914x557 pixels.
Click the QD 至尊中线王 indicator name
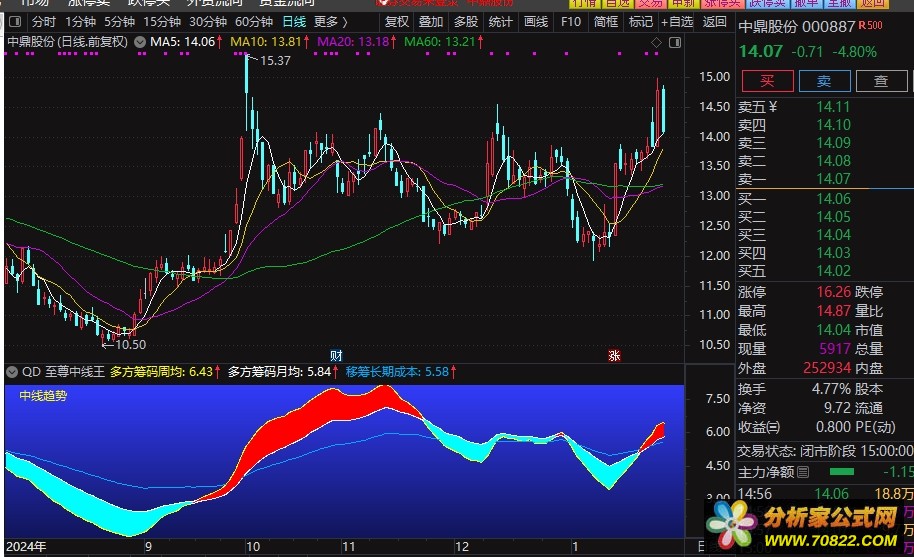[x=63, y=372]
